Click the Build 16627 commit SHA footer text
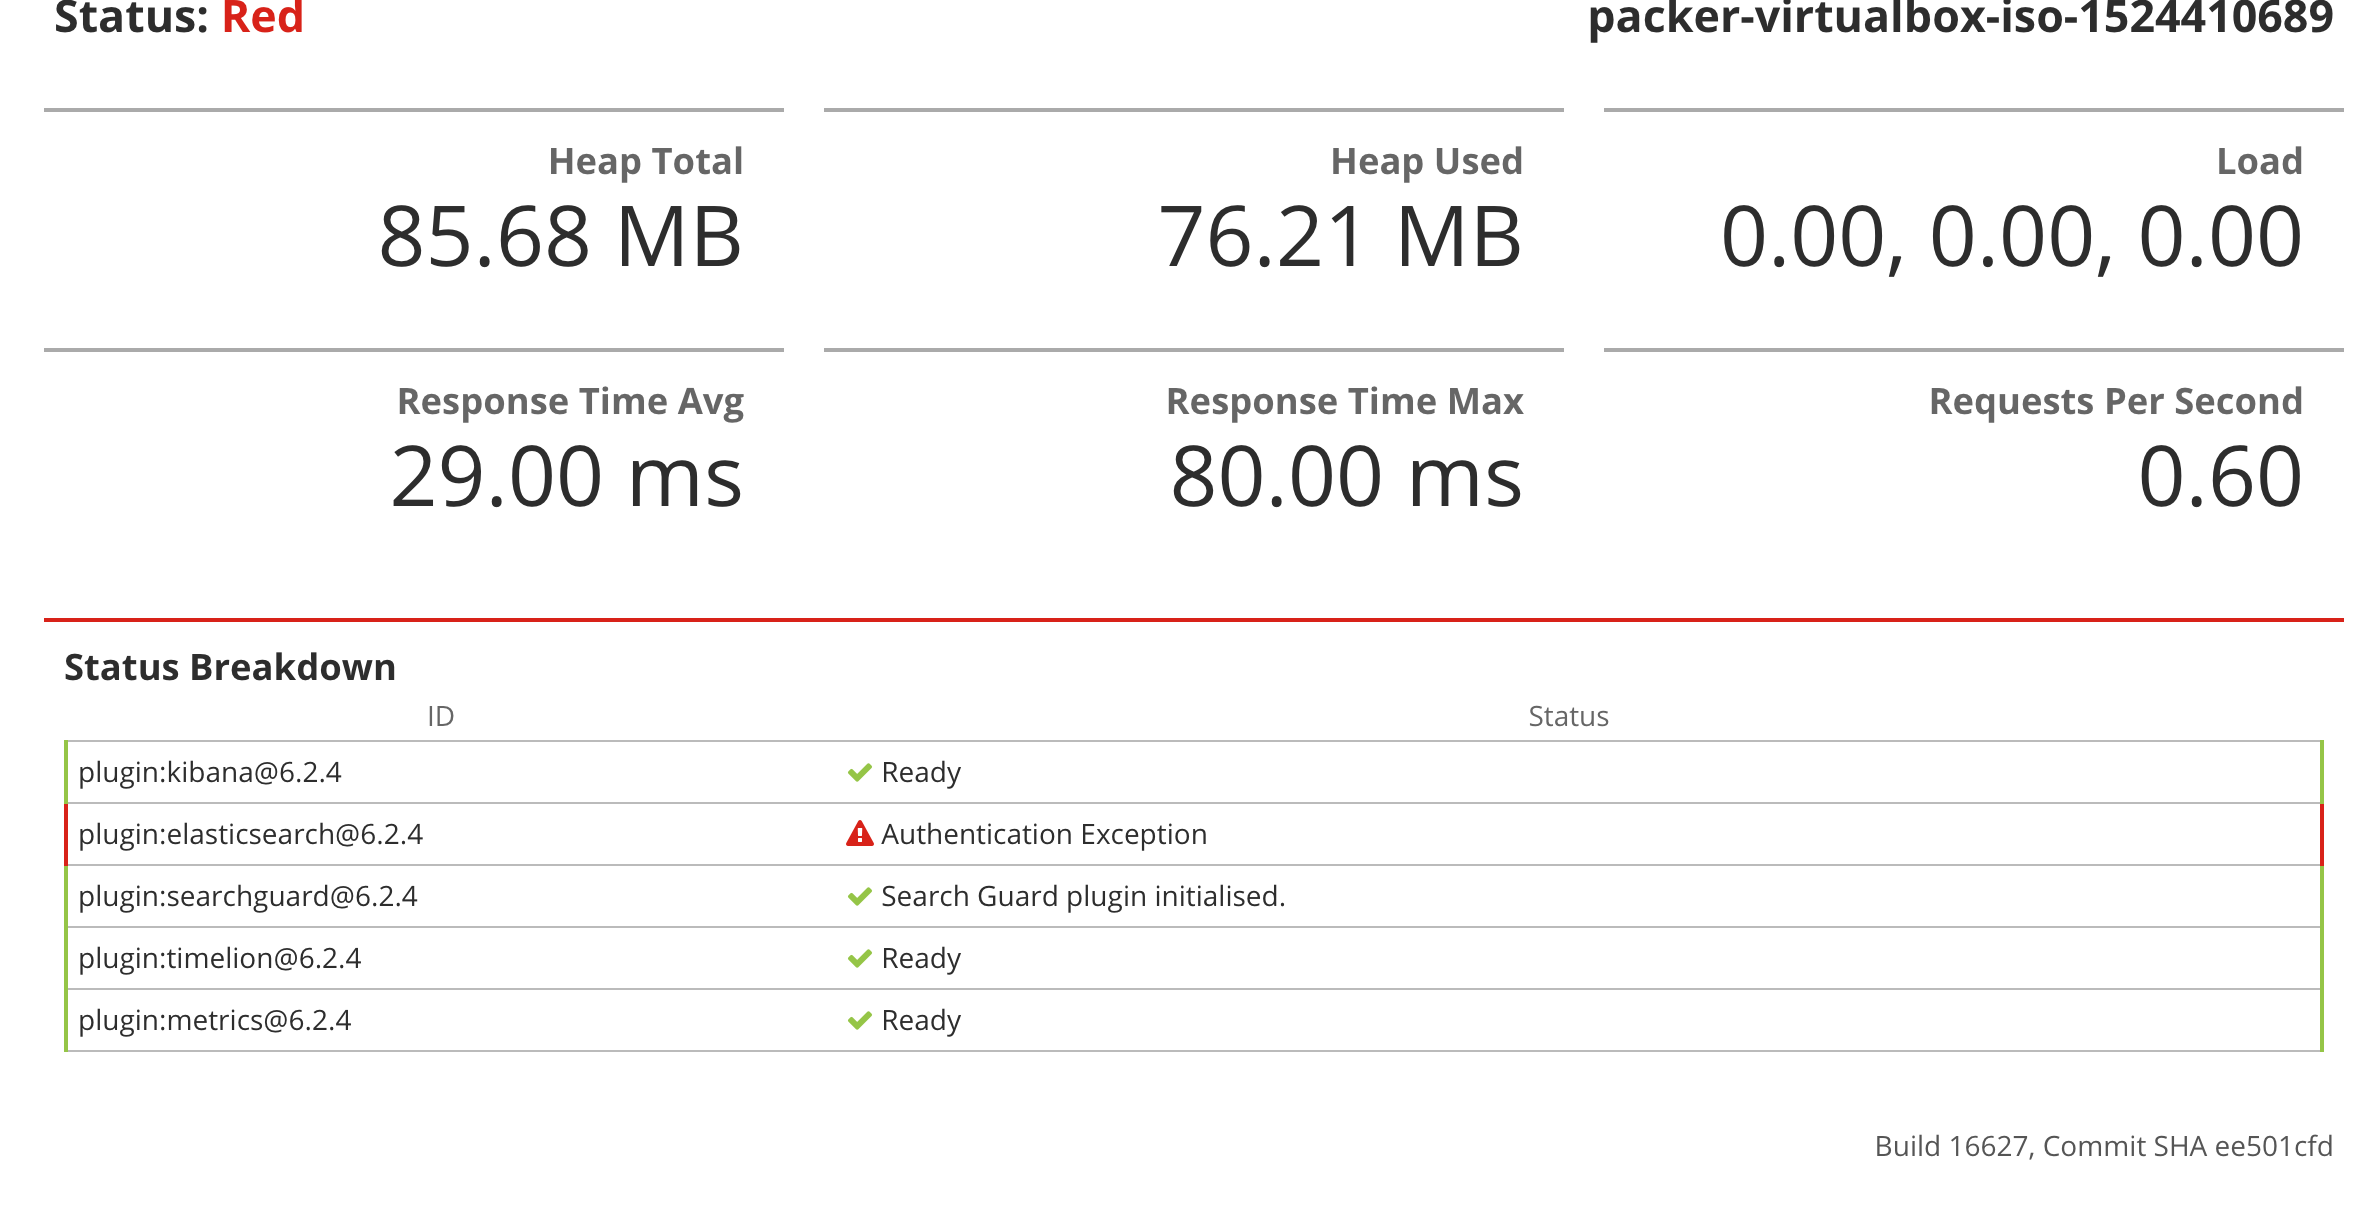 tap(2104, 1147)
